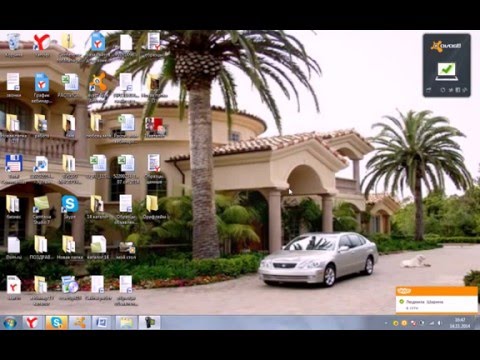
Task: Open Windows Explorer from the taskbar folder icon
Action: pyautogui.click(x=126, y=323)
